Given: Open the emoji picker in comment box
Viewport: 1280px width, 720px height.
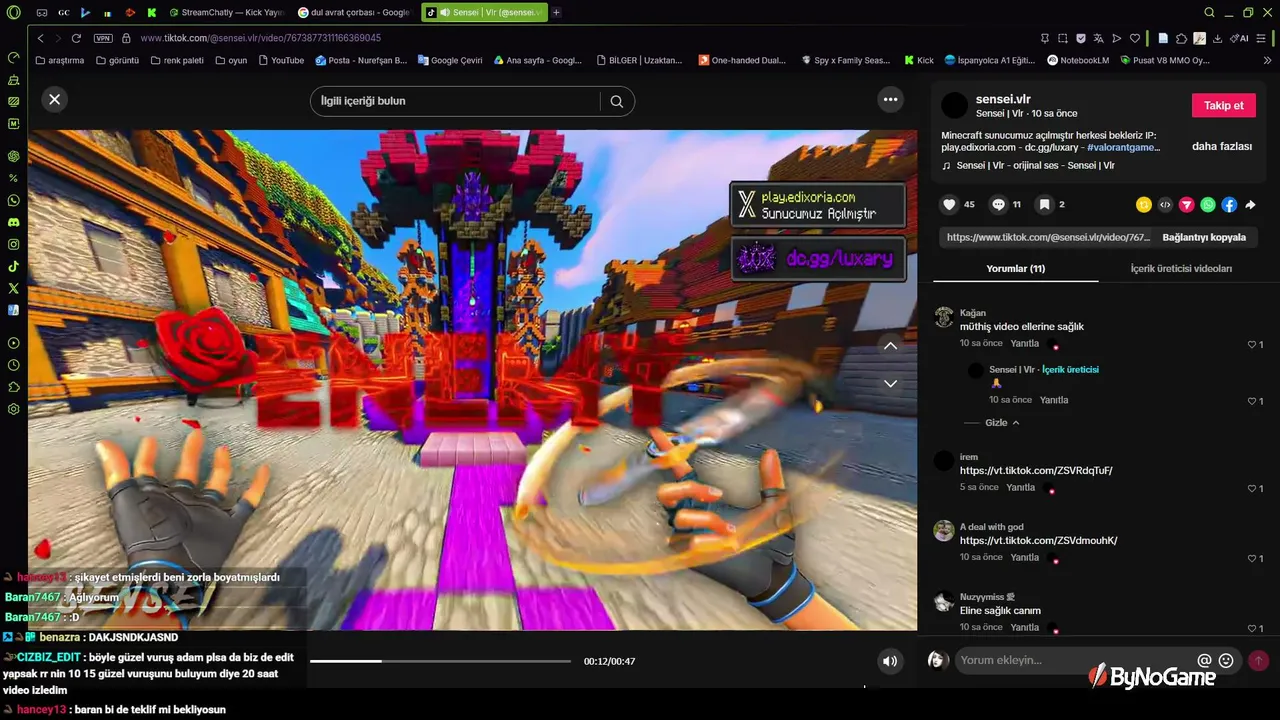Looking at the screenshot, I should click(1226, 660).
